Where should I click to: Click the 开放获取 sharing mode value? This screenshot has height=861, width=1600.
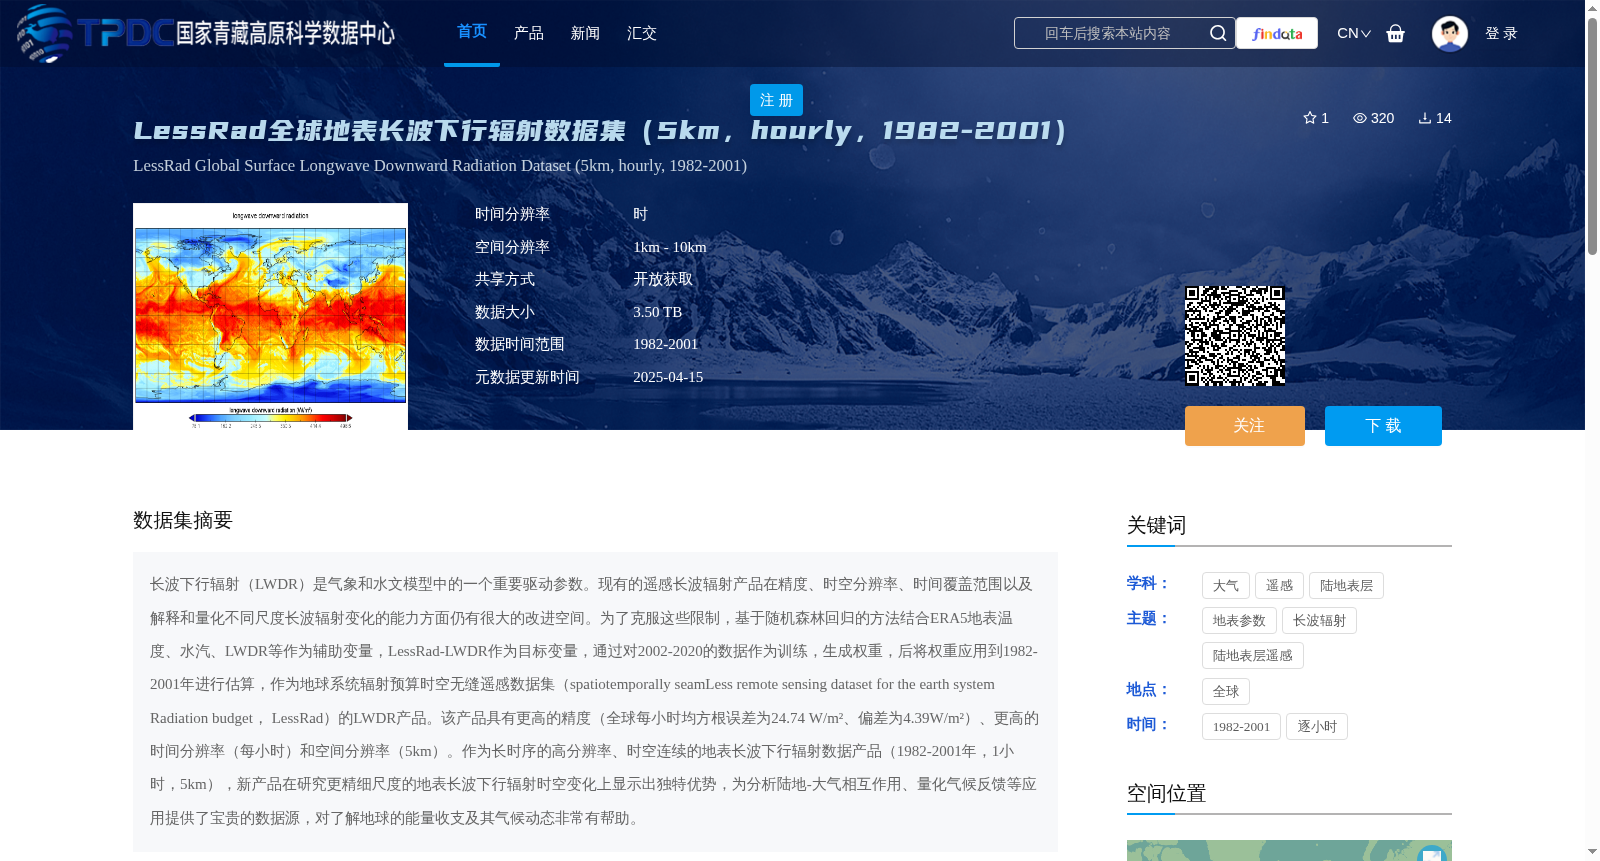[x=663, y=279]
